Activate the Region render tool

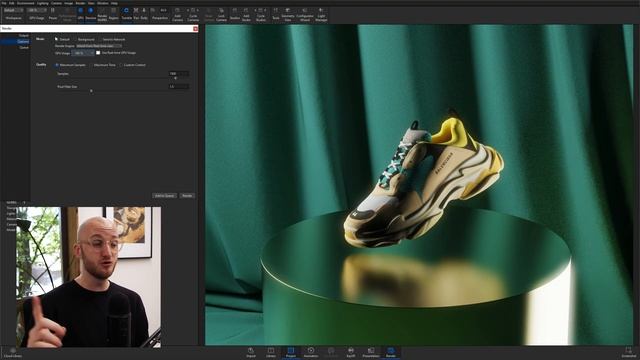click(x=113, y=13)
